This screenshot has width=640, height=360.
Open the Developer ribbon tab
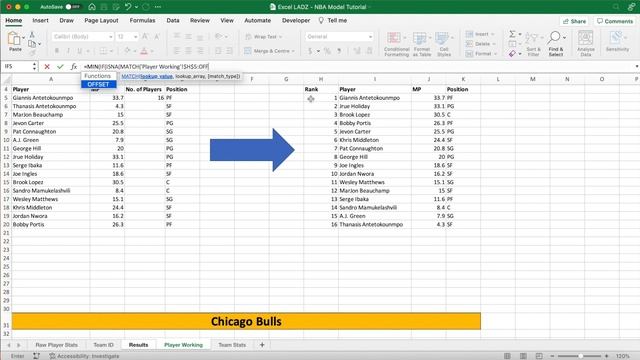pyautogui.click(x=296, y=20)
